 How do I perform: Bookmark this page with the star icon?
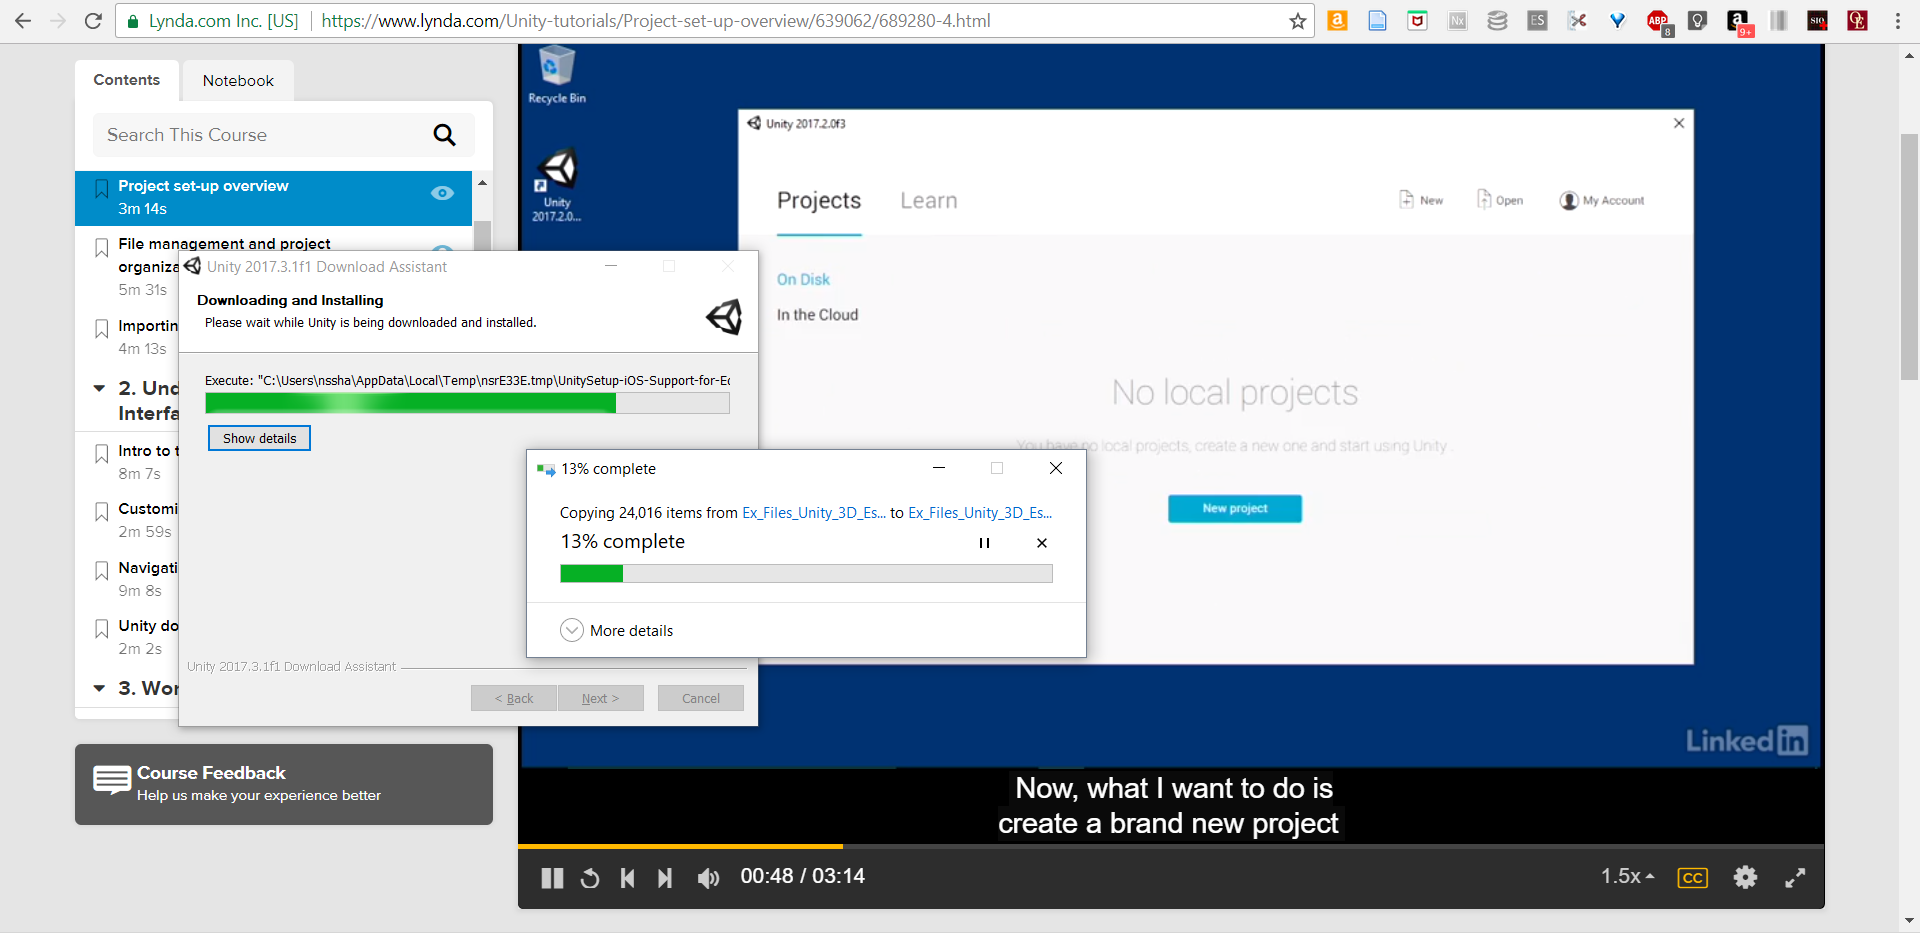point(1298,21)
